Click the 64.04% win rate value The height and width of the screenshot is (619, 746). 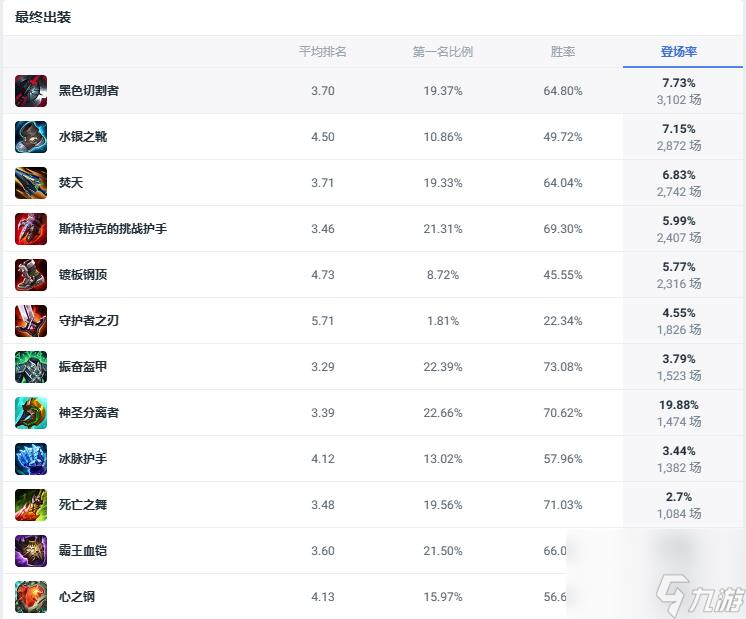coord(563,183)
